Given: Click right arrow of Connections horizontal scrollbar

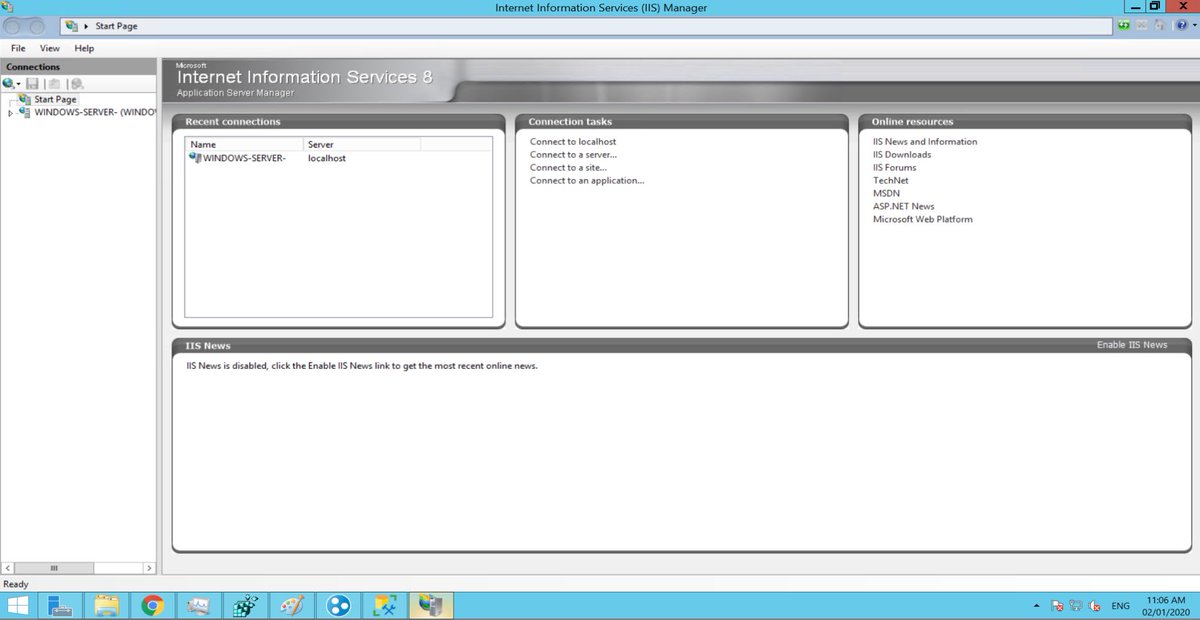Looking at the screenshot, I should pyautogui.click(x=150, y=568).
